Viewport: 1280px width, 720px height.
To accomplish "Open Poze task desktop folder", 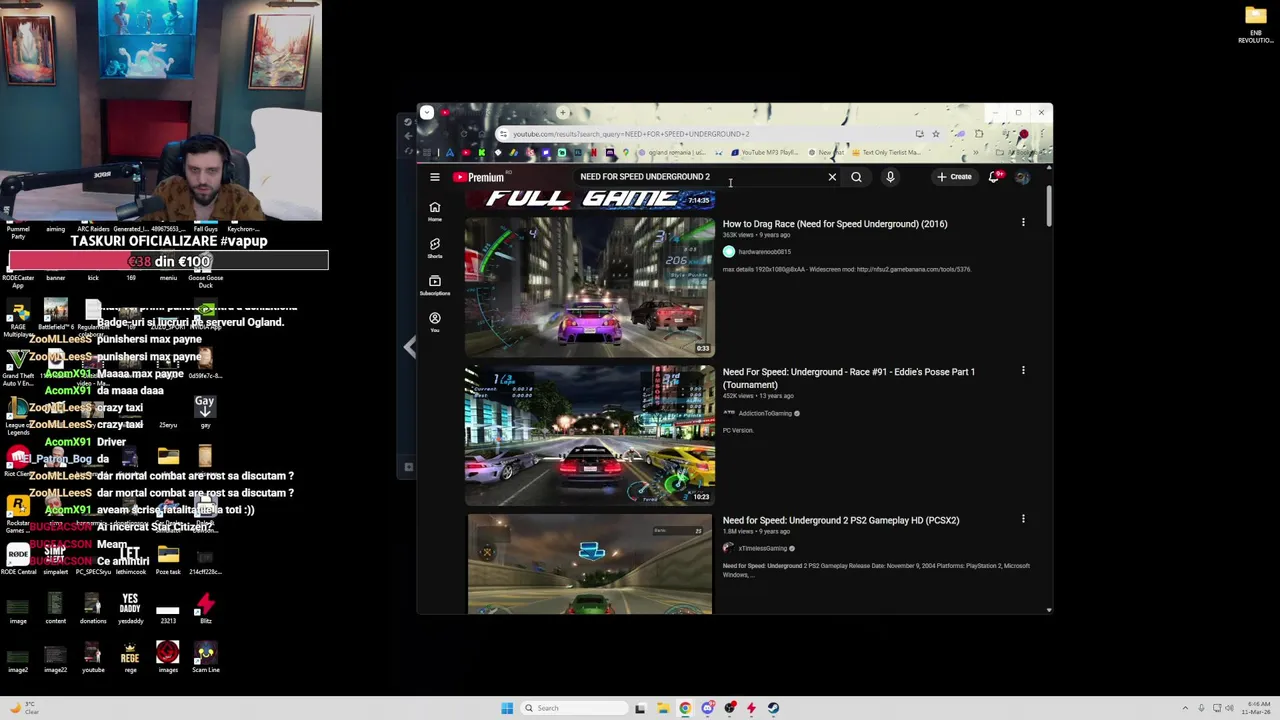I will tap(167, 559).
